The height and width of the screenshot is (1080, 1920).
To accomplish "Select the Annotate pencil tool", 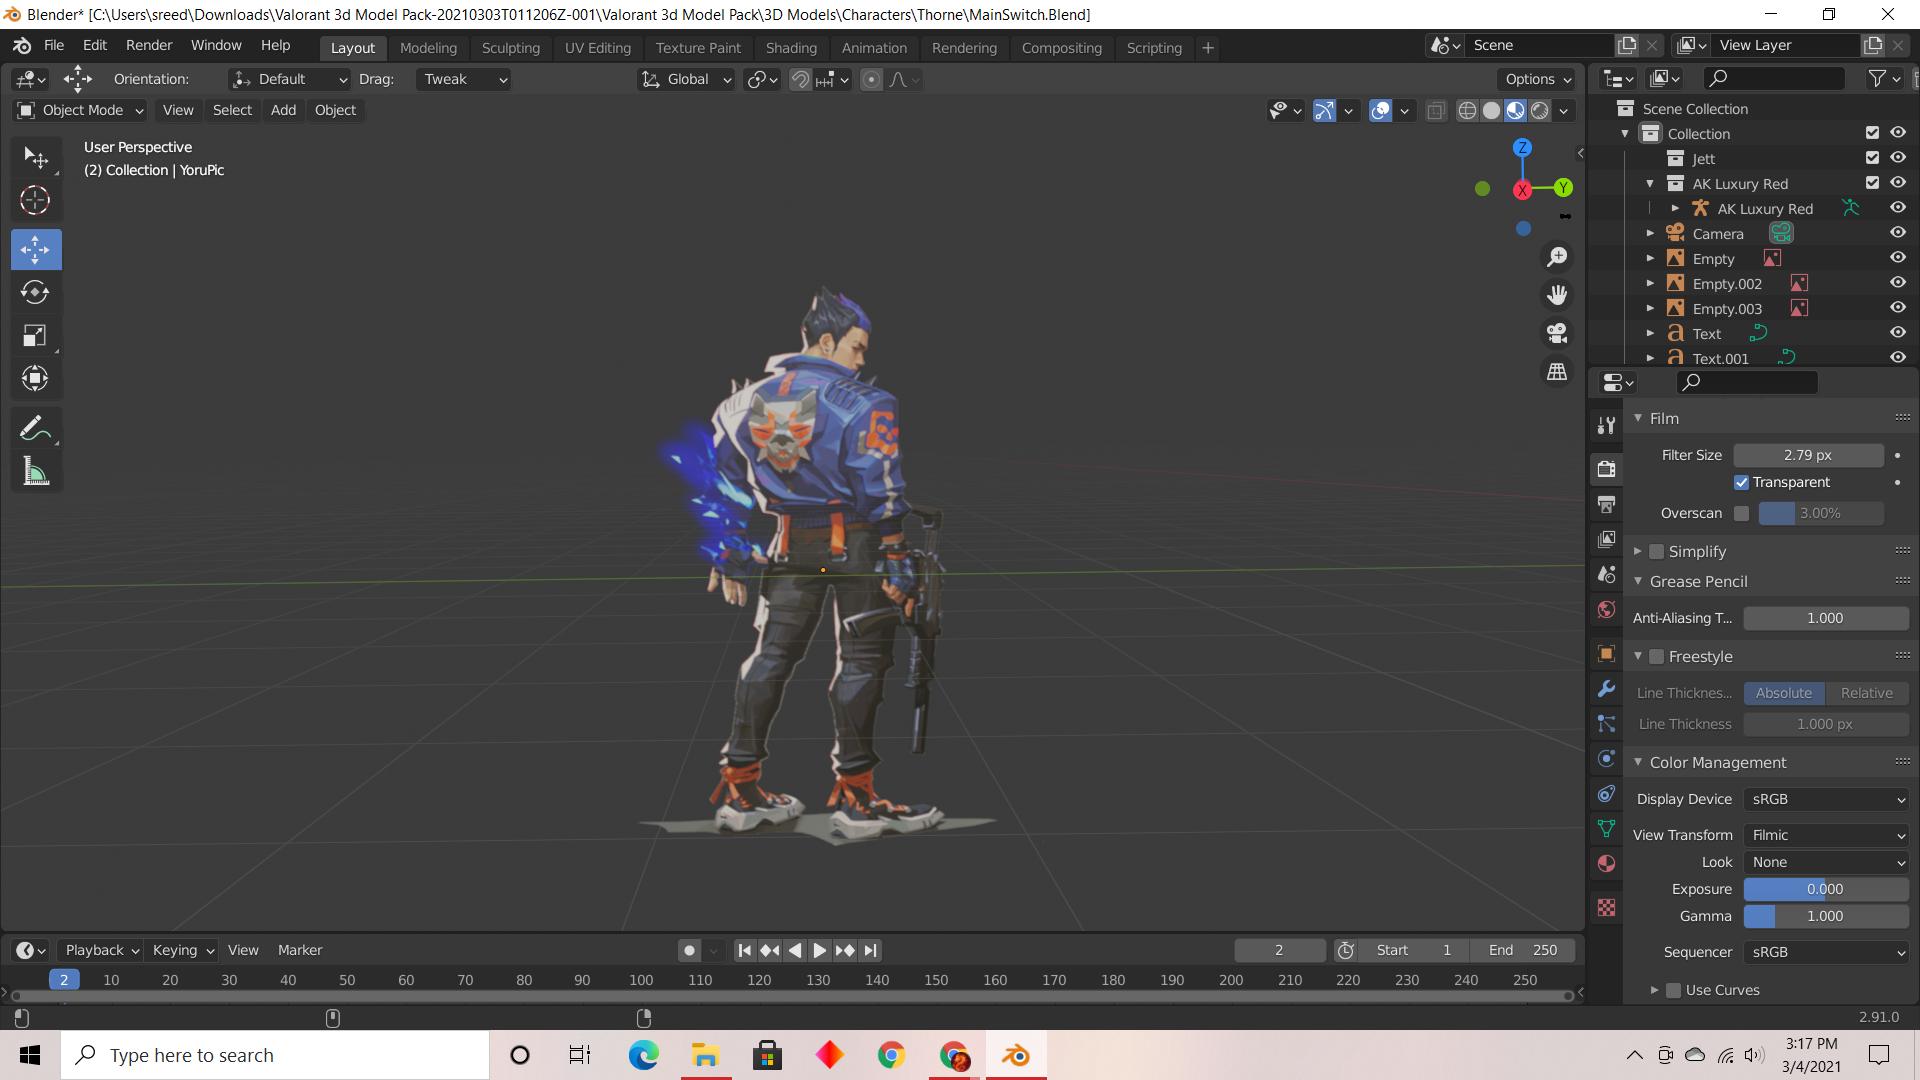I will pos(35,429).
